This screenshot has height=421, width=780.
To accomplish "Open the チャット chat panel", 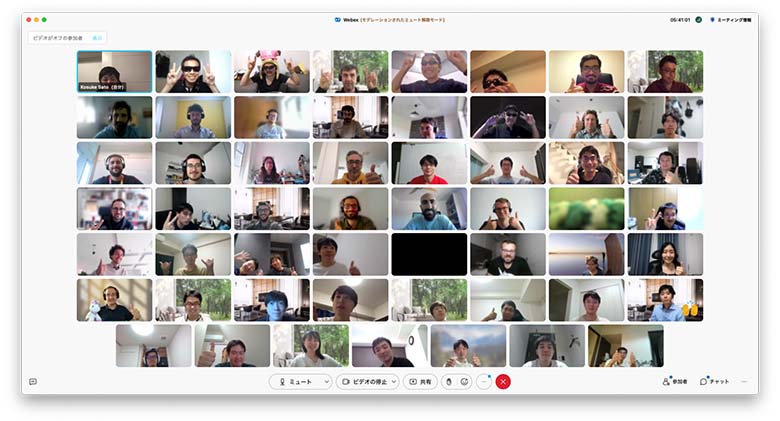I will click(714, 381).
